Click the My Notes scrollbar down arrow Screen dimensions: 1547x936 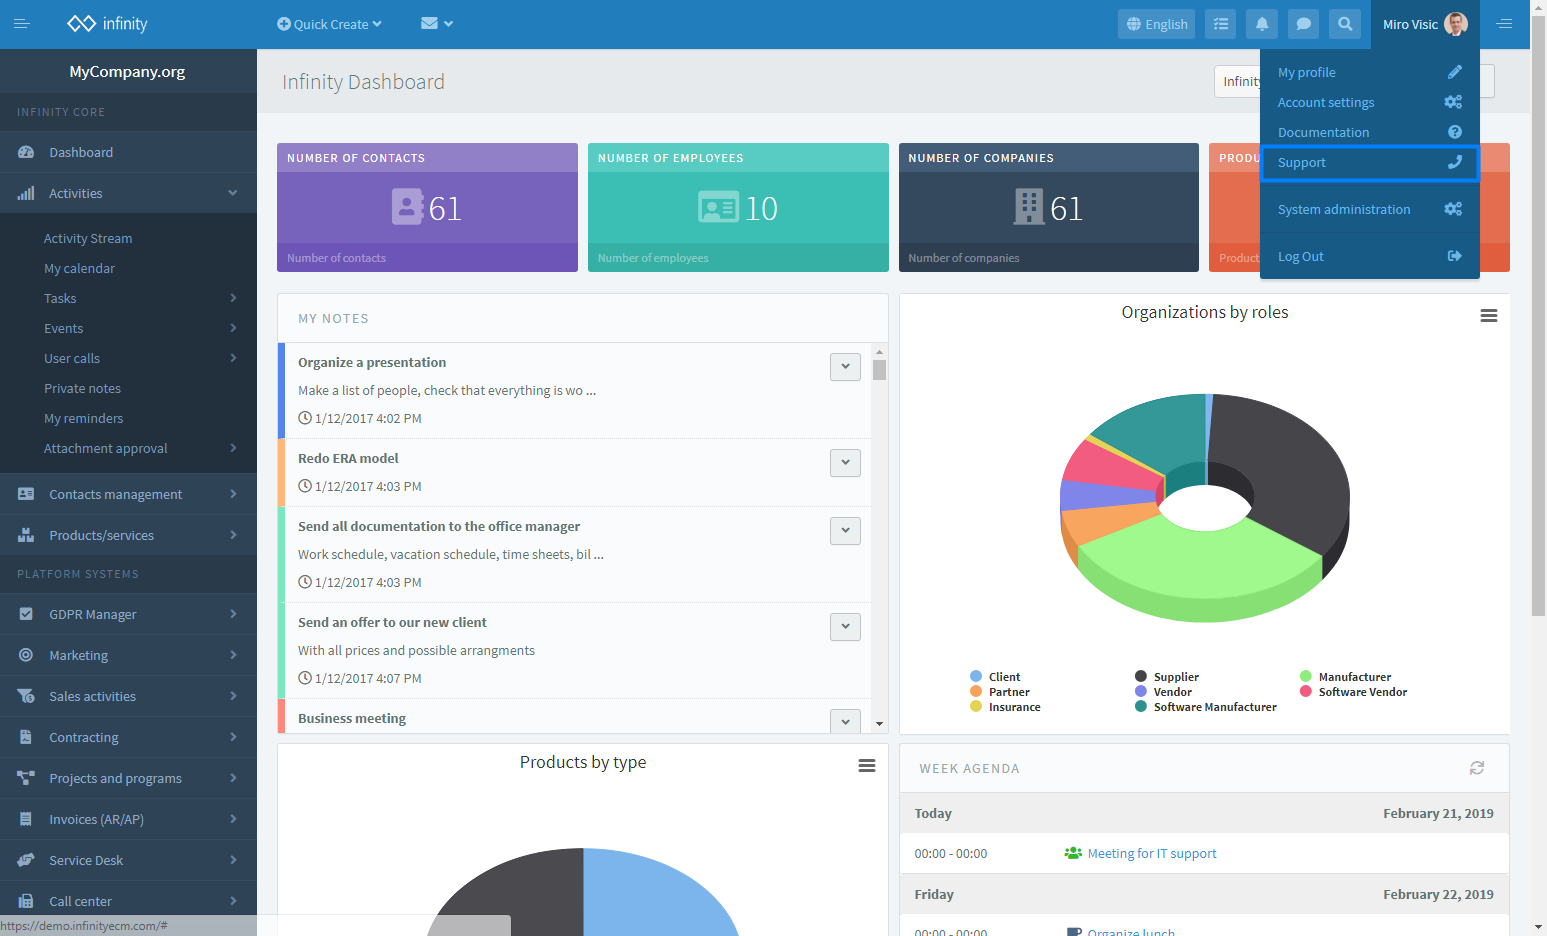[879, 724]
